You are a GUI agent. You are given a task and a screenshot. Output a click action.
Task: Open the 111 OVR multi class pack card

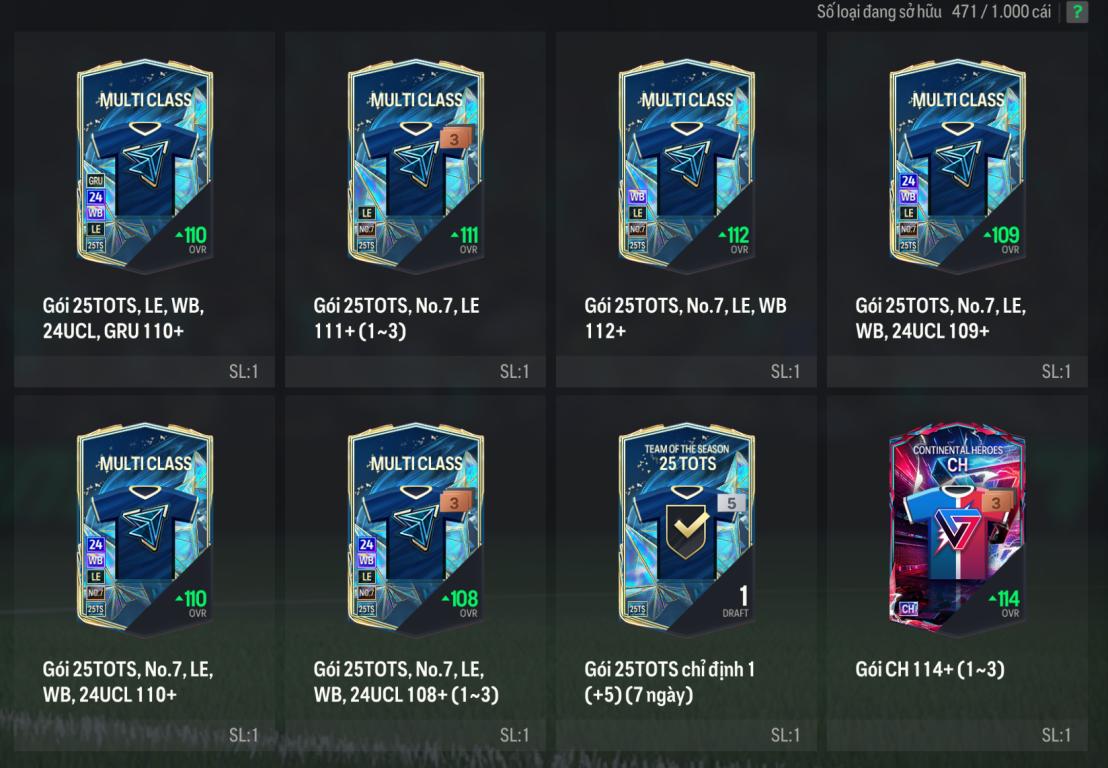[x=416, y=166]
